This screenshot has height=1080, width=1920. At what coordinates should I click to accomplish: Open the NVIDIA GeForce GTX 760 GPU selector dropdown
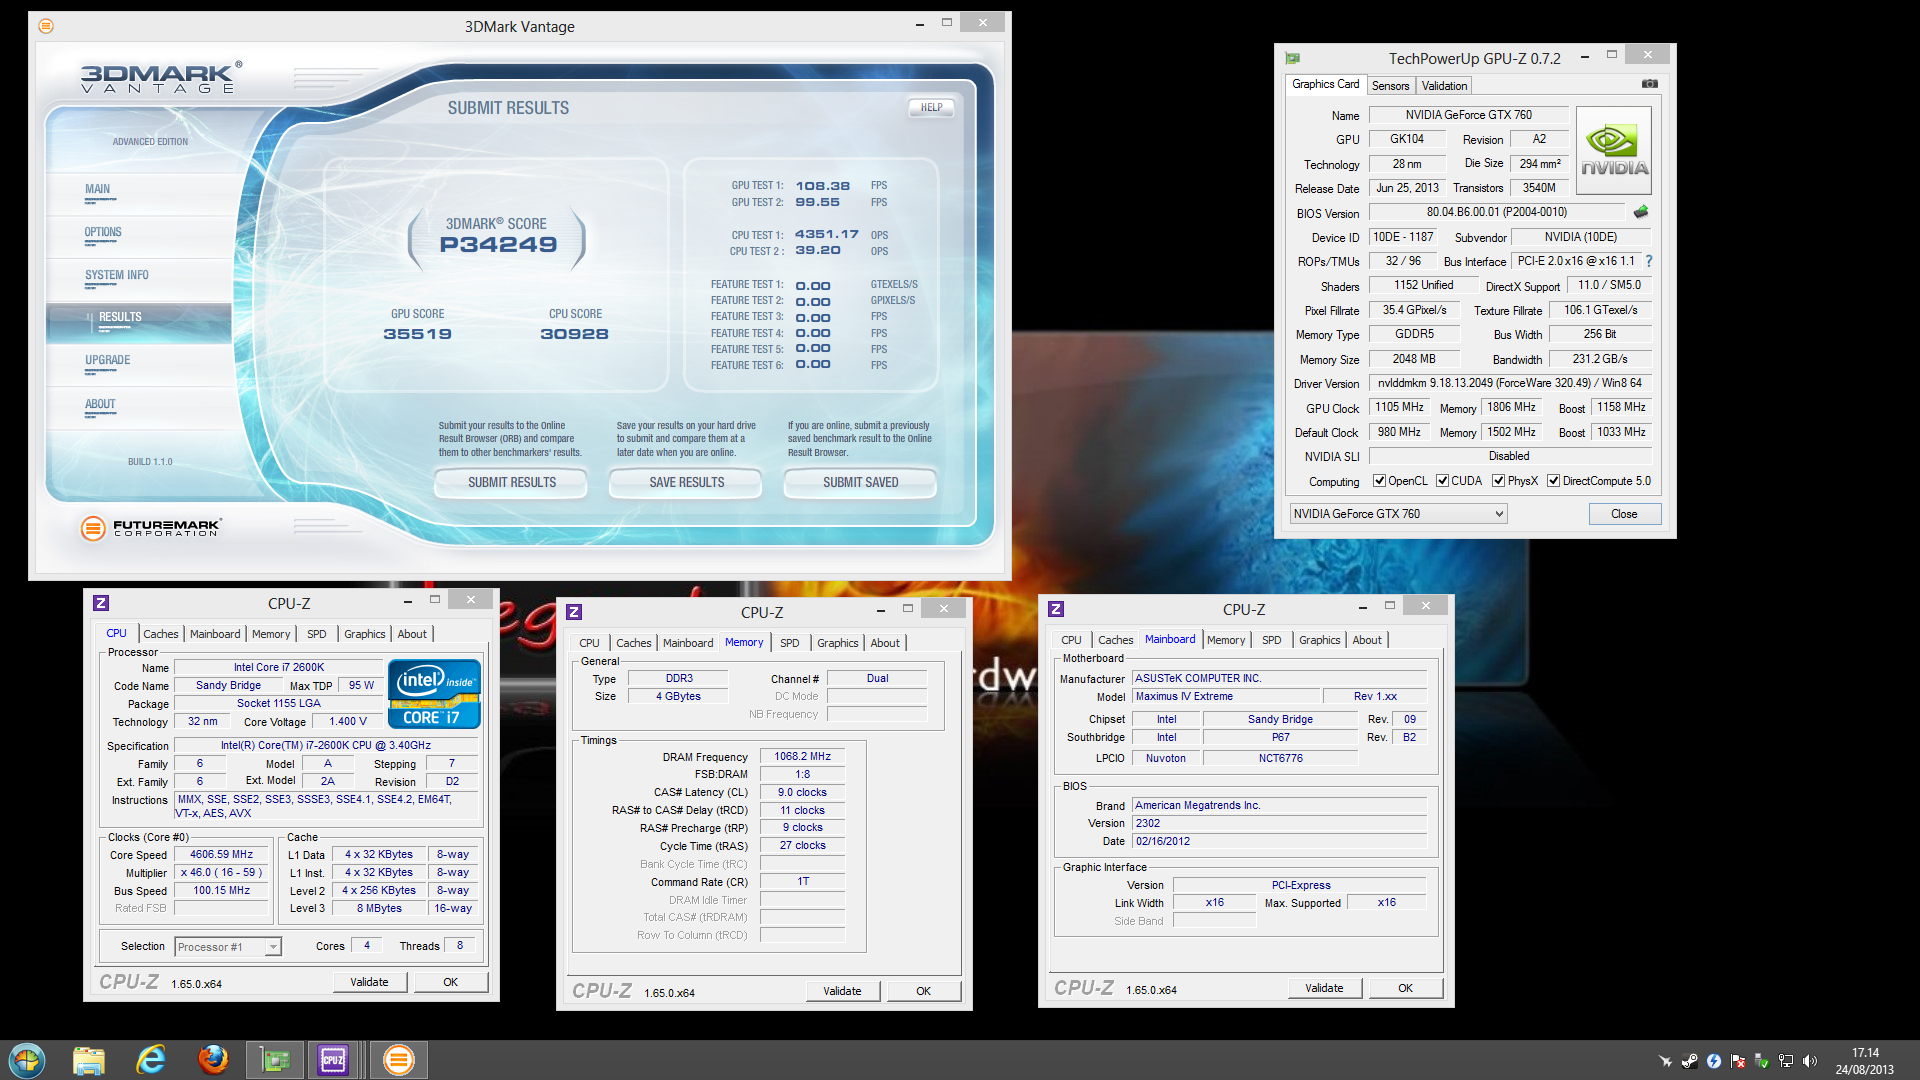1398,514
